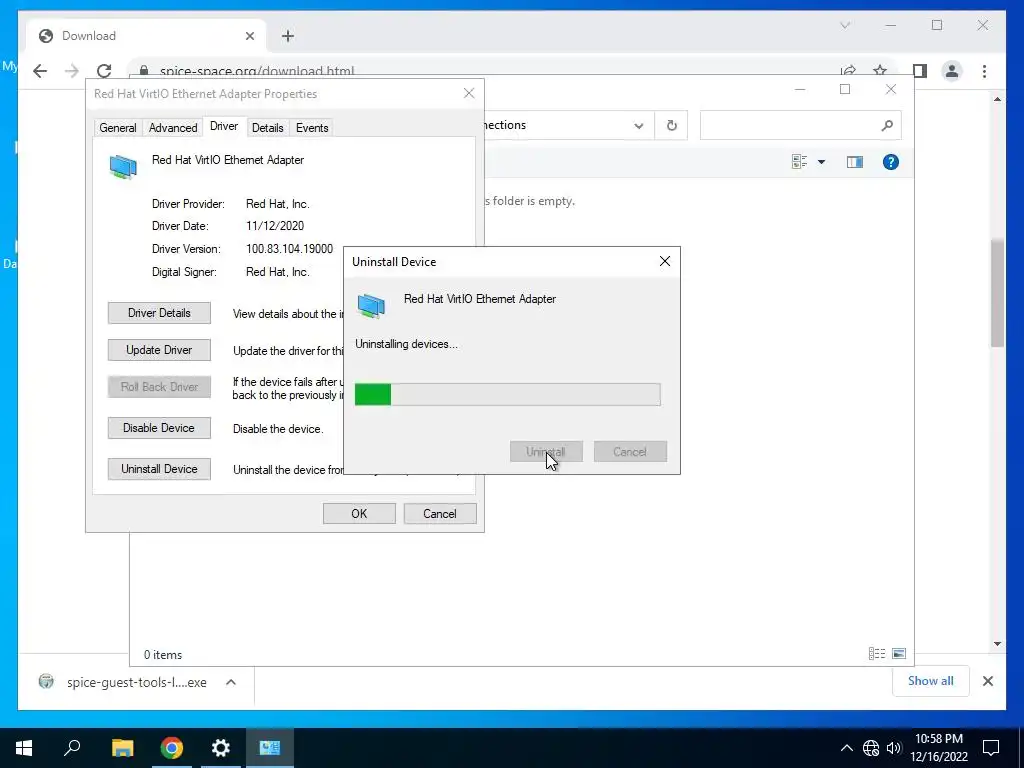Open notification center icon
Viewport: 1024px width, 768px height.
pos(991,748)
